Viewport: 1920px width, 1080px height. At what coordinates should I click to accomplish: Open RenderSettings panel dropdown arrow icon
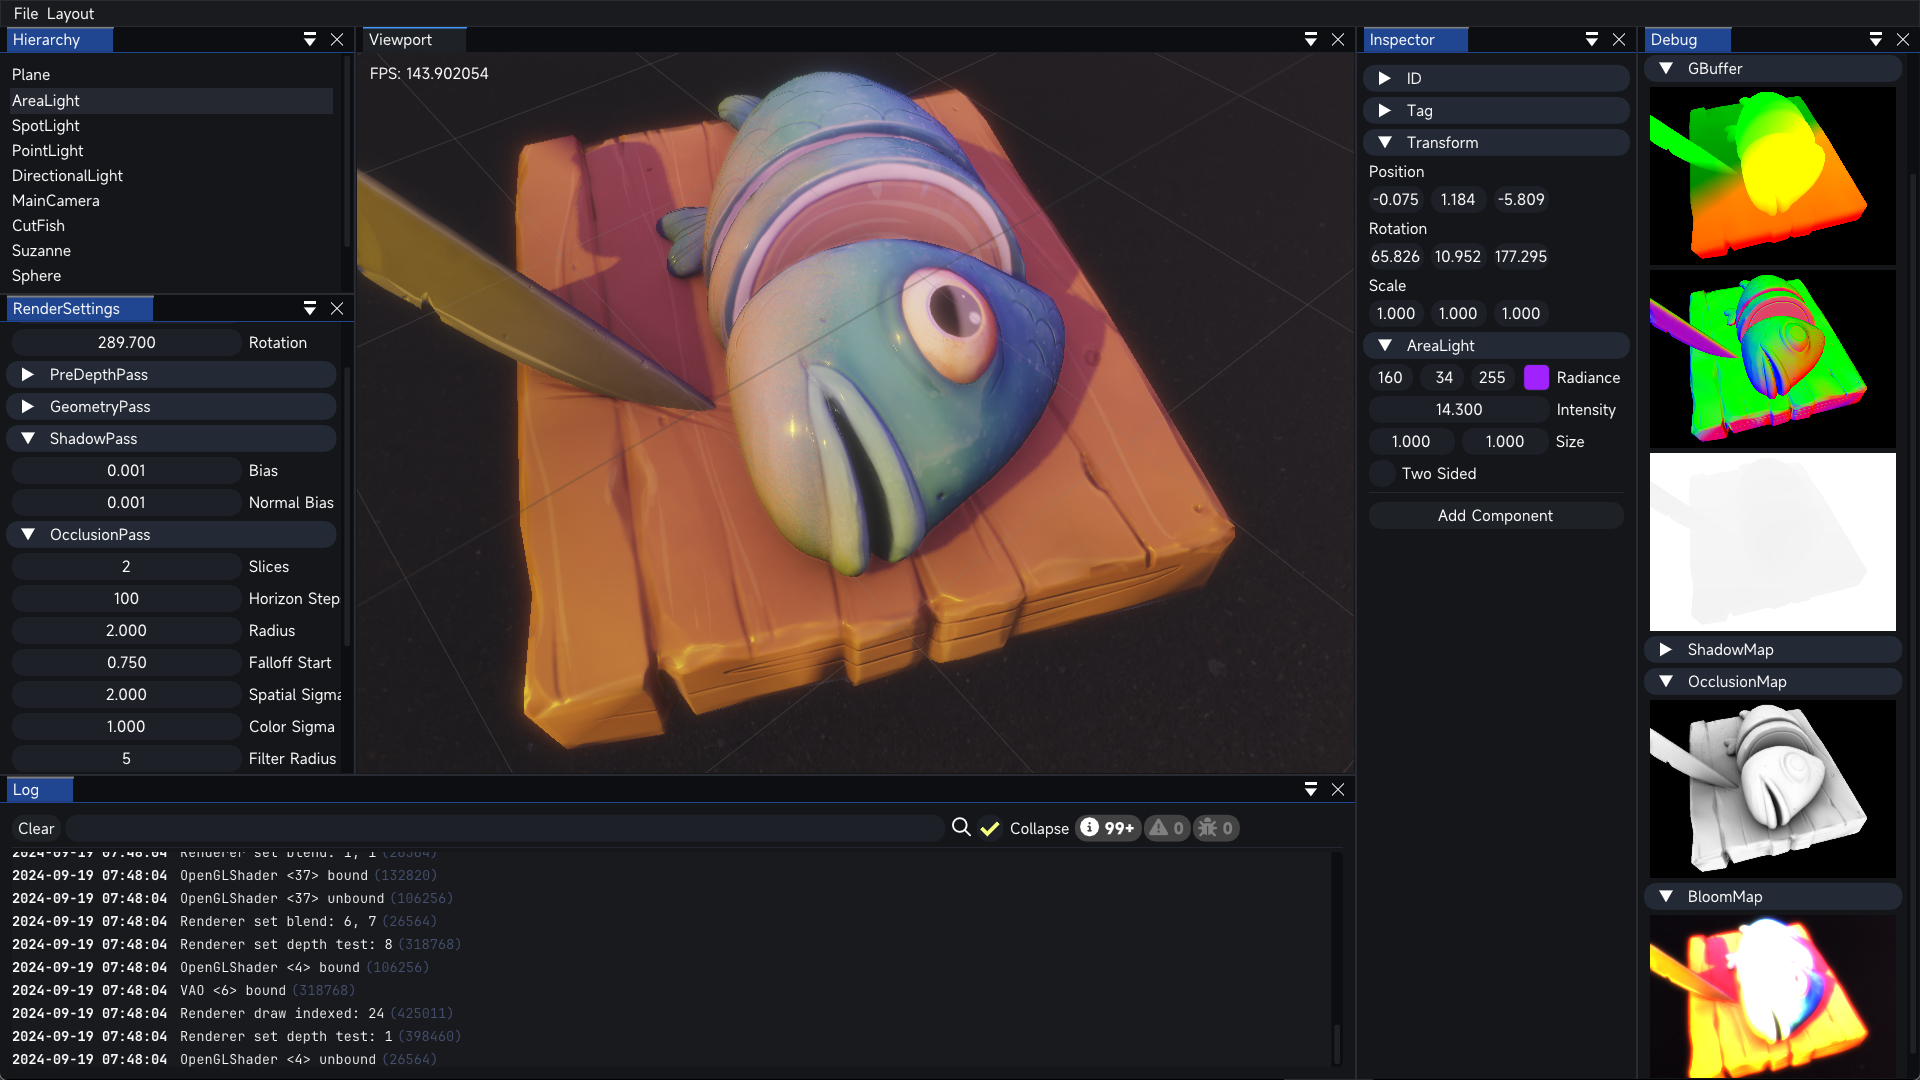click(x=310, y=309)
